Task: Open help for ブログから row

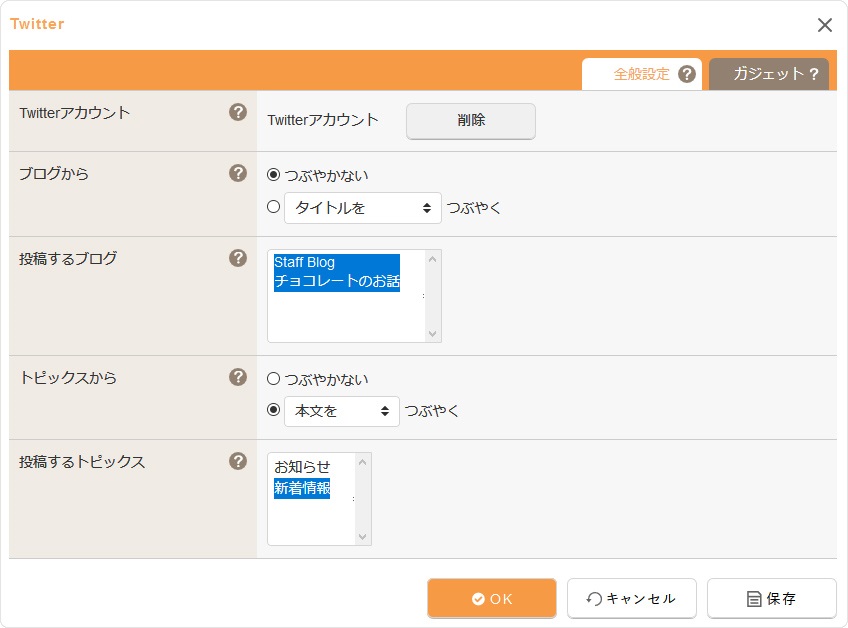Action: [x=238, y=173]
